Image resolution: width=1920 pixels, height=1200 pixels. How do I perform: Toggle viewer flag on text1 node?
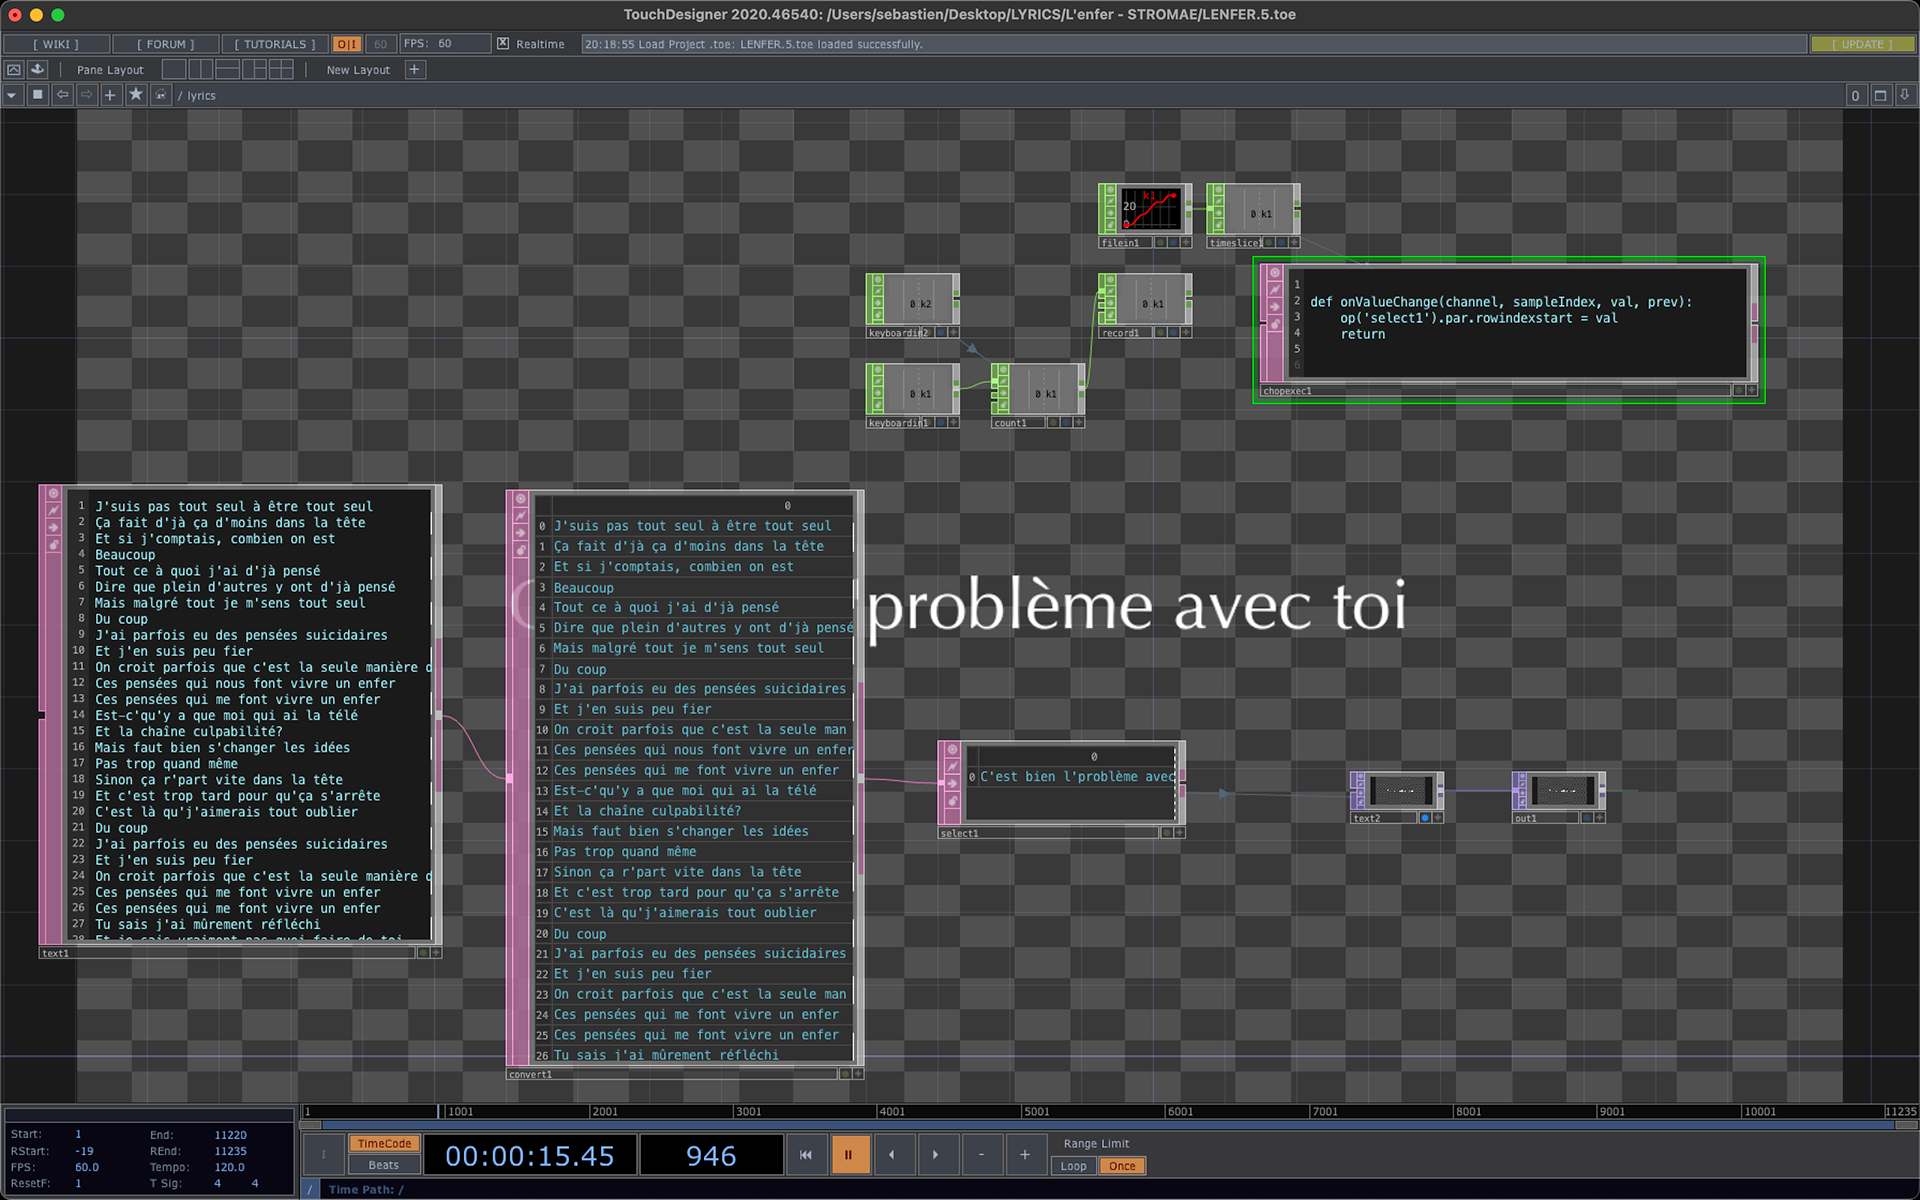(53, 495)
